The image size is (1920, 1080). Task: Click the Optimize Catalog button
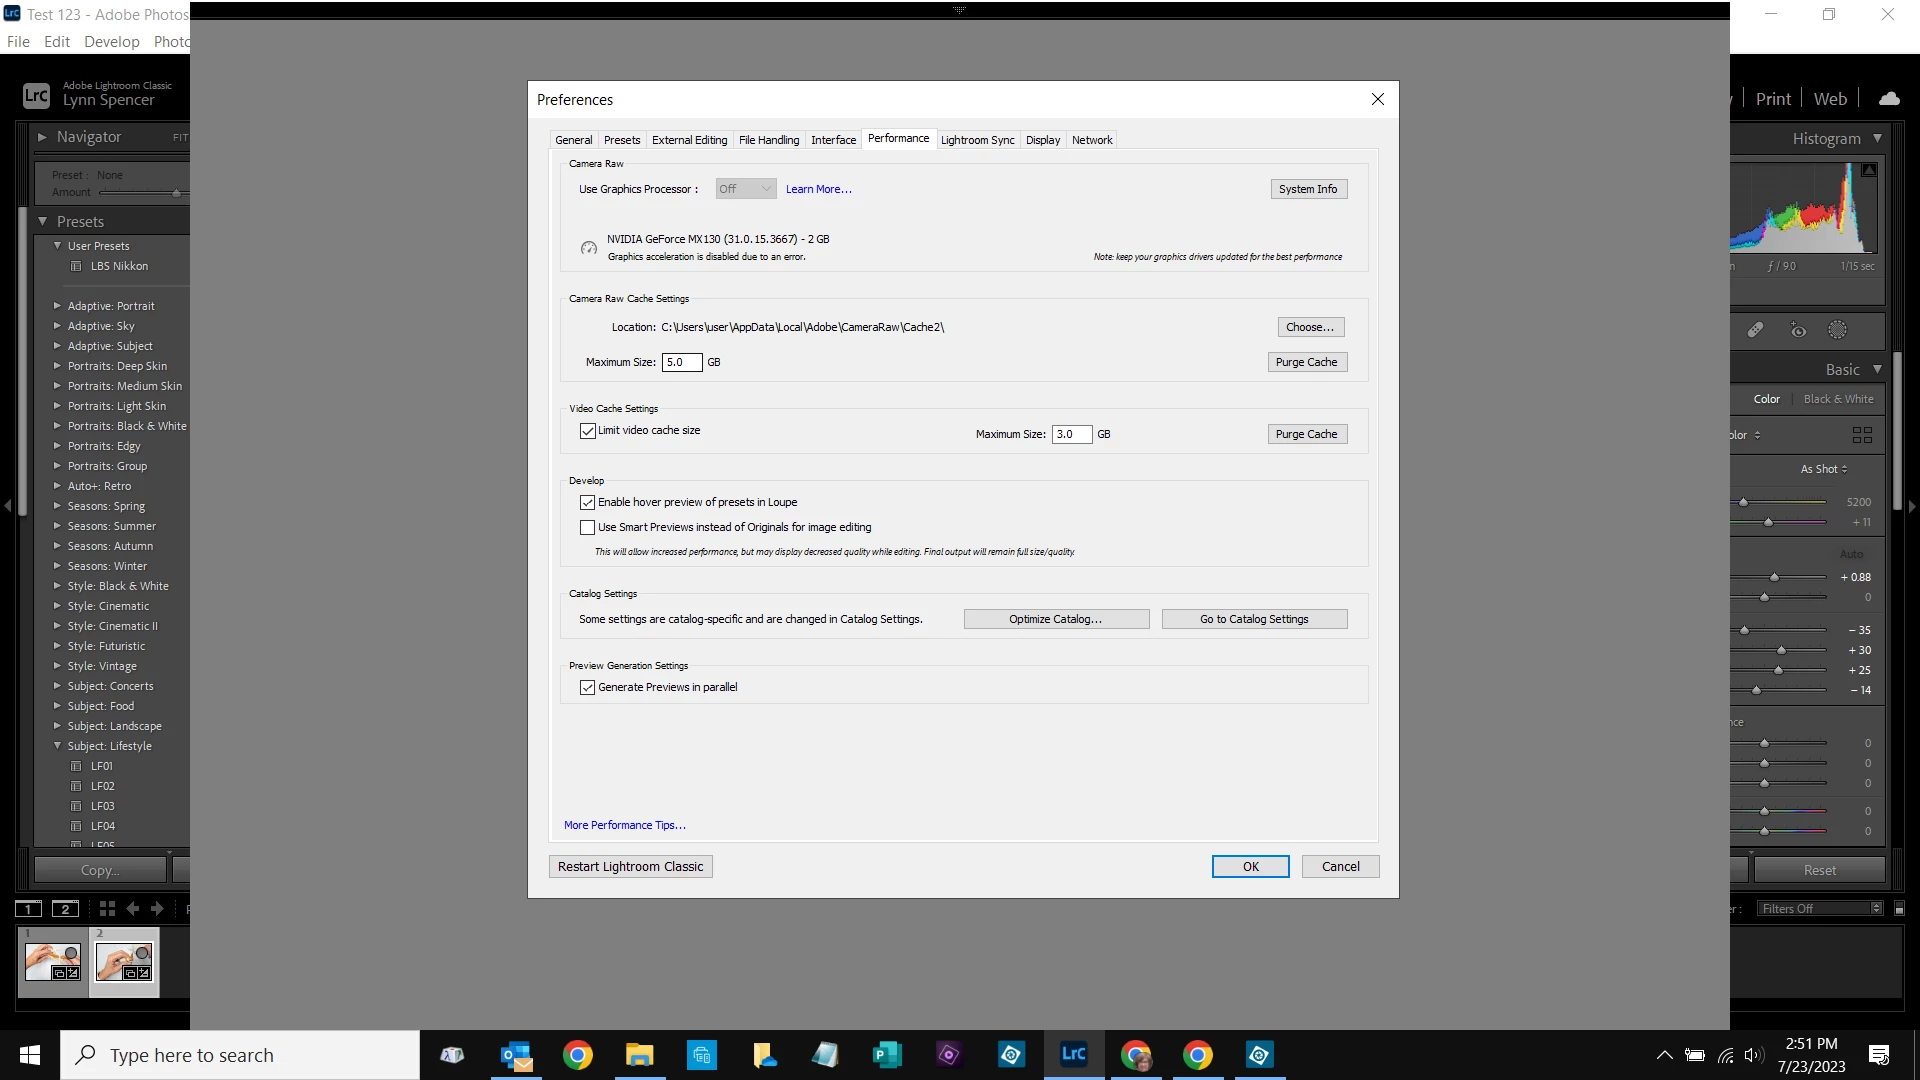[1056, 619]
